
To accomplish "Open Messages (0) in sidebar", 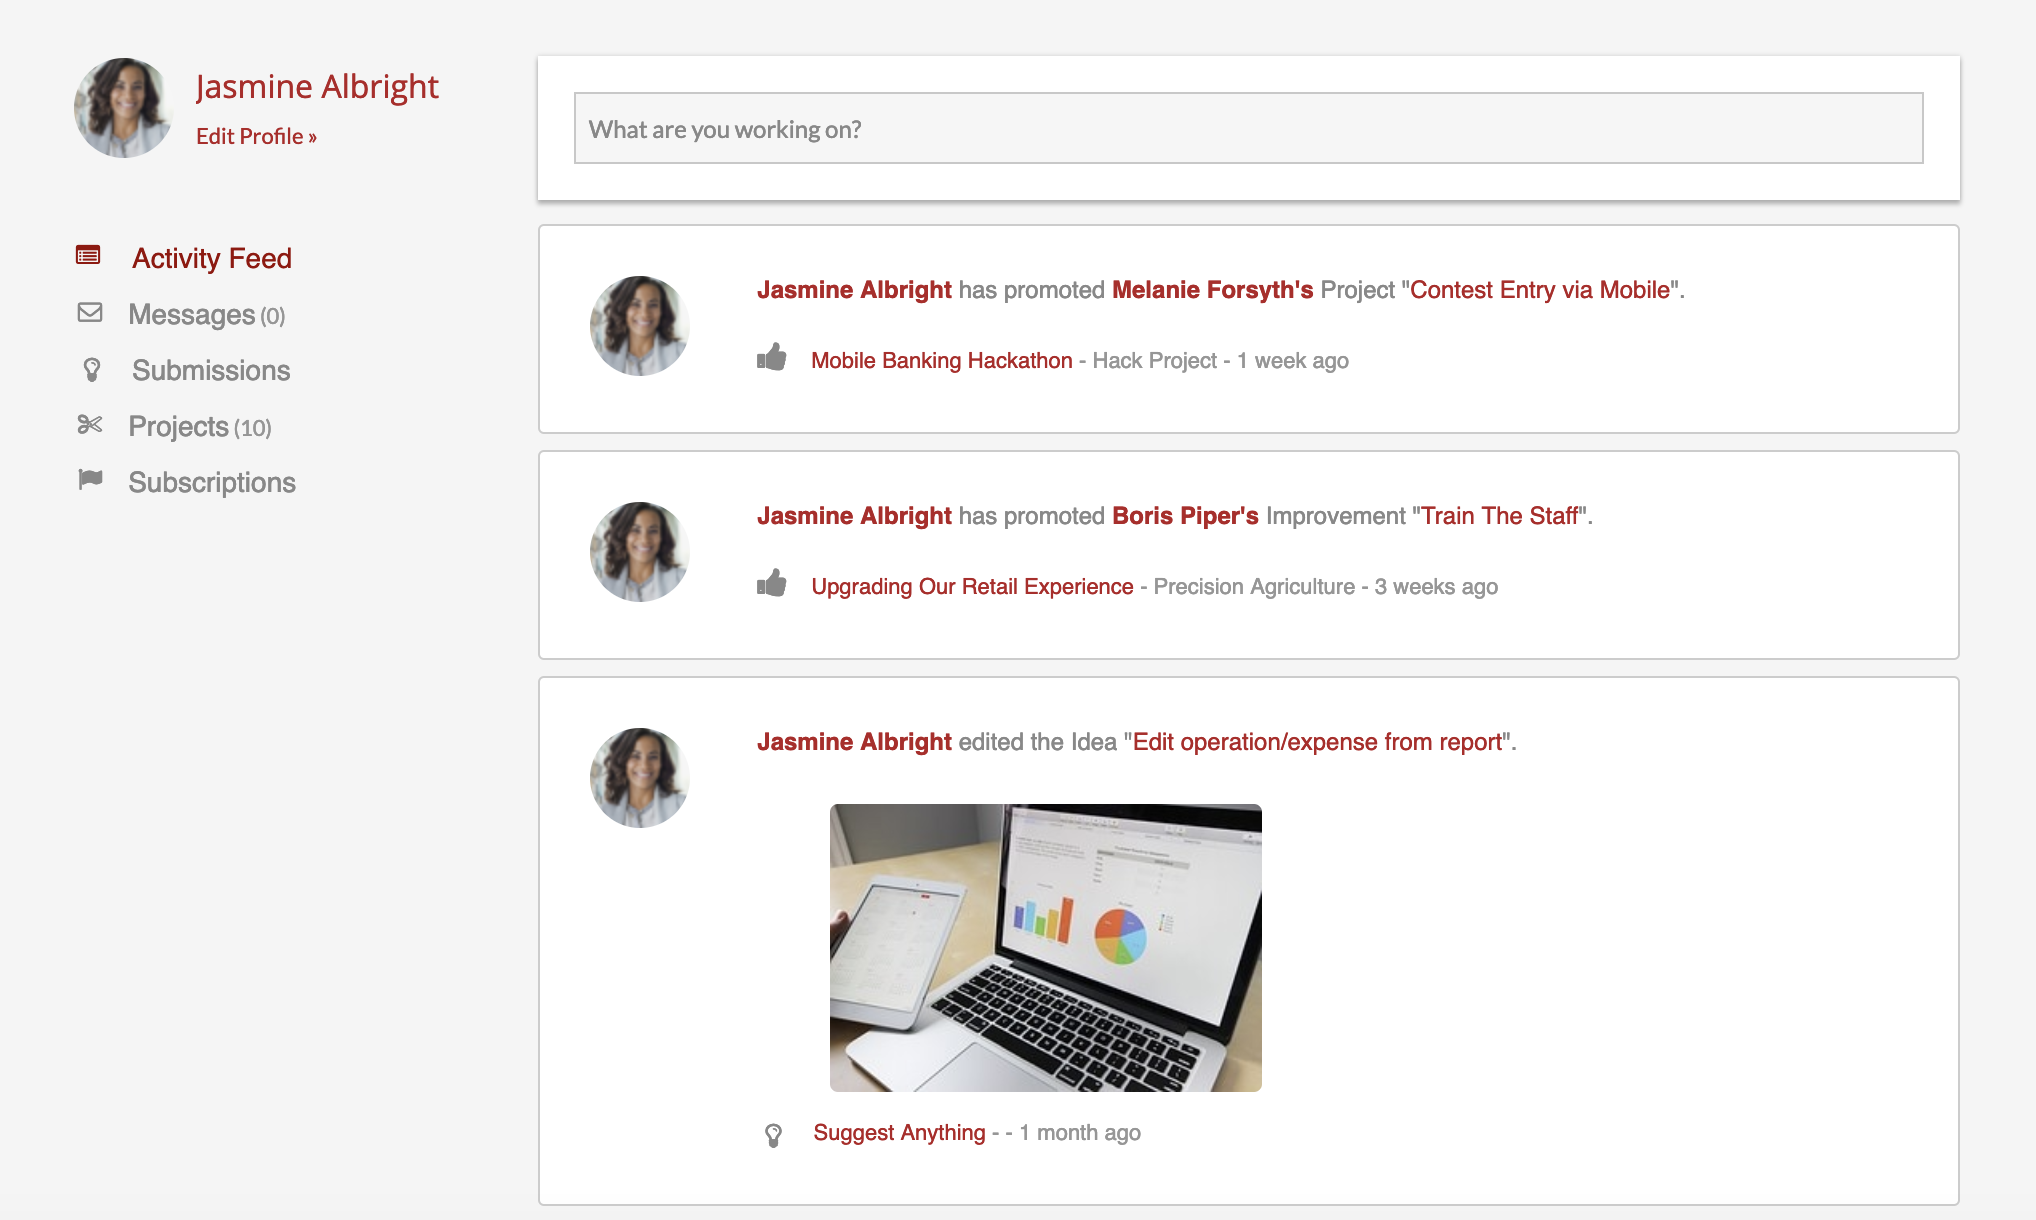I will pyautogui.click(x=207, y=315).
